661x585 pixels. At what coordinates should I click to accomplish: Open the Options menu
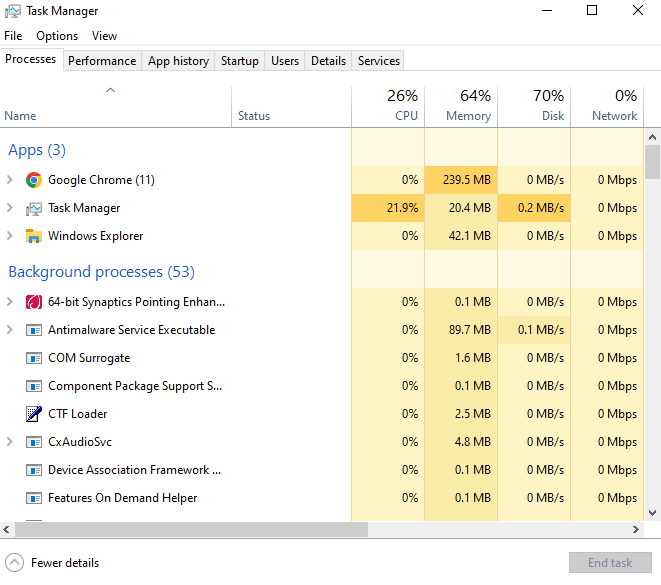click(x=57, y=36)
